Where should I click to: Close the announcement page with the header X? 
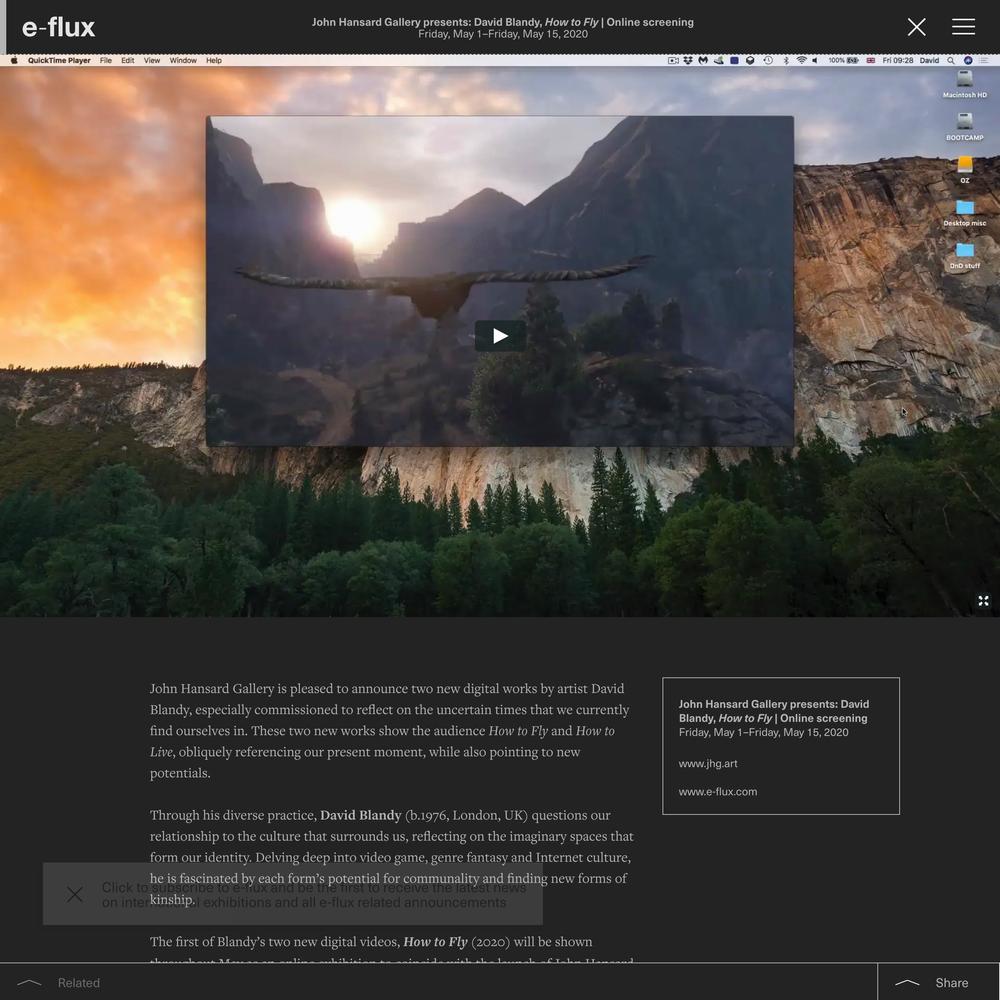click(x=916, y=27)
